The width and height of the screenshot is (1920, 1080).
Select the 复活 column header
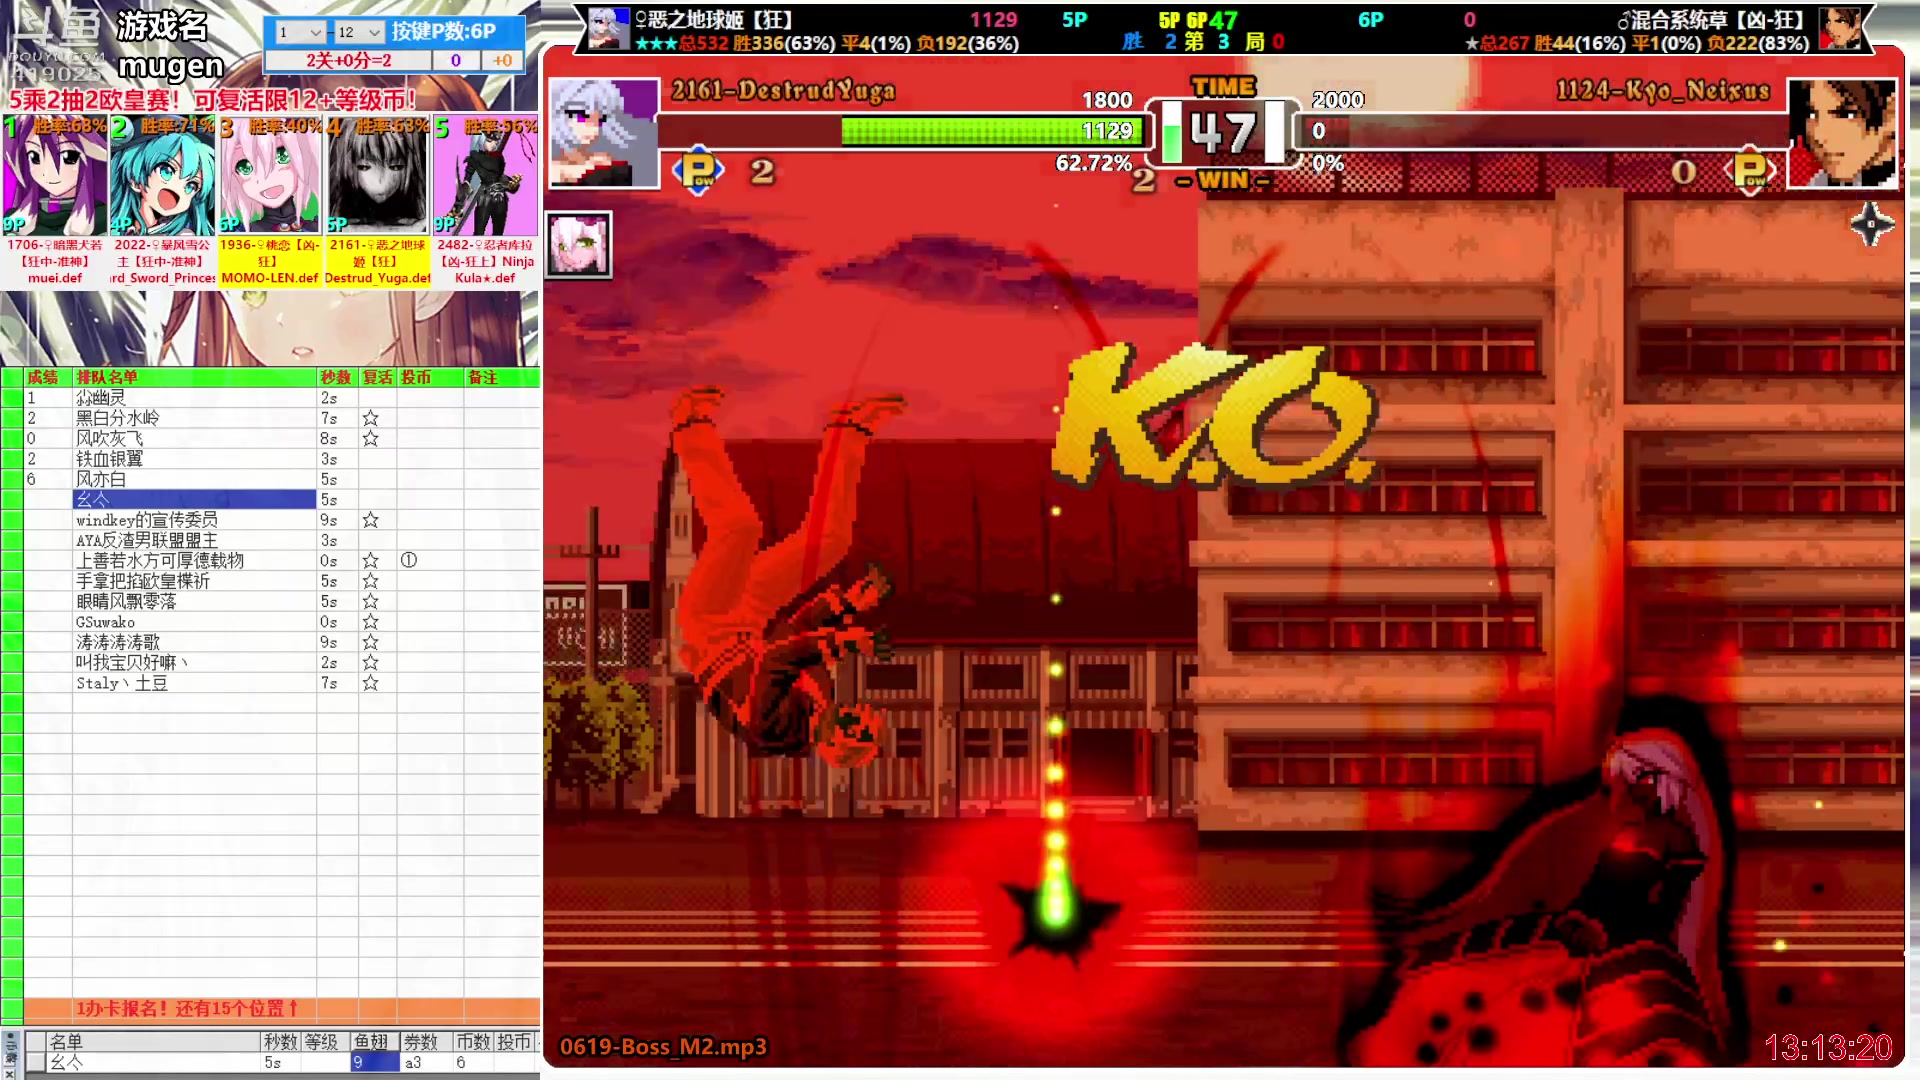pos(378,377)
